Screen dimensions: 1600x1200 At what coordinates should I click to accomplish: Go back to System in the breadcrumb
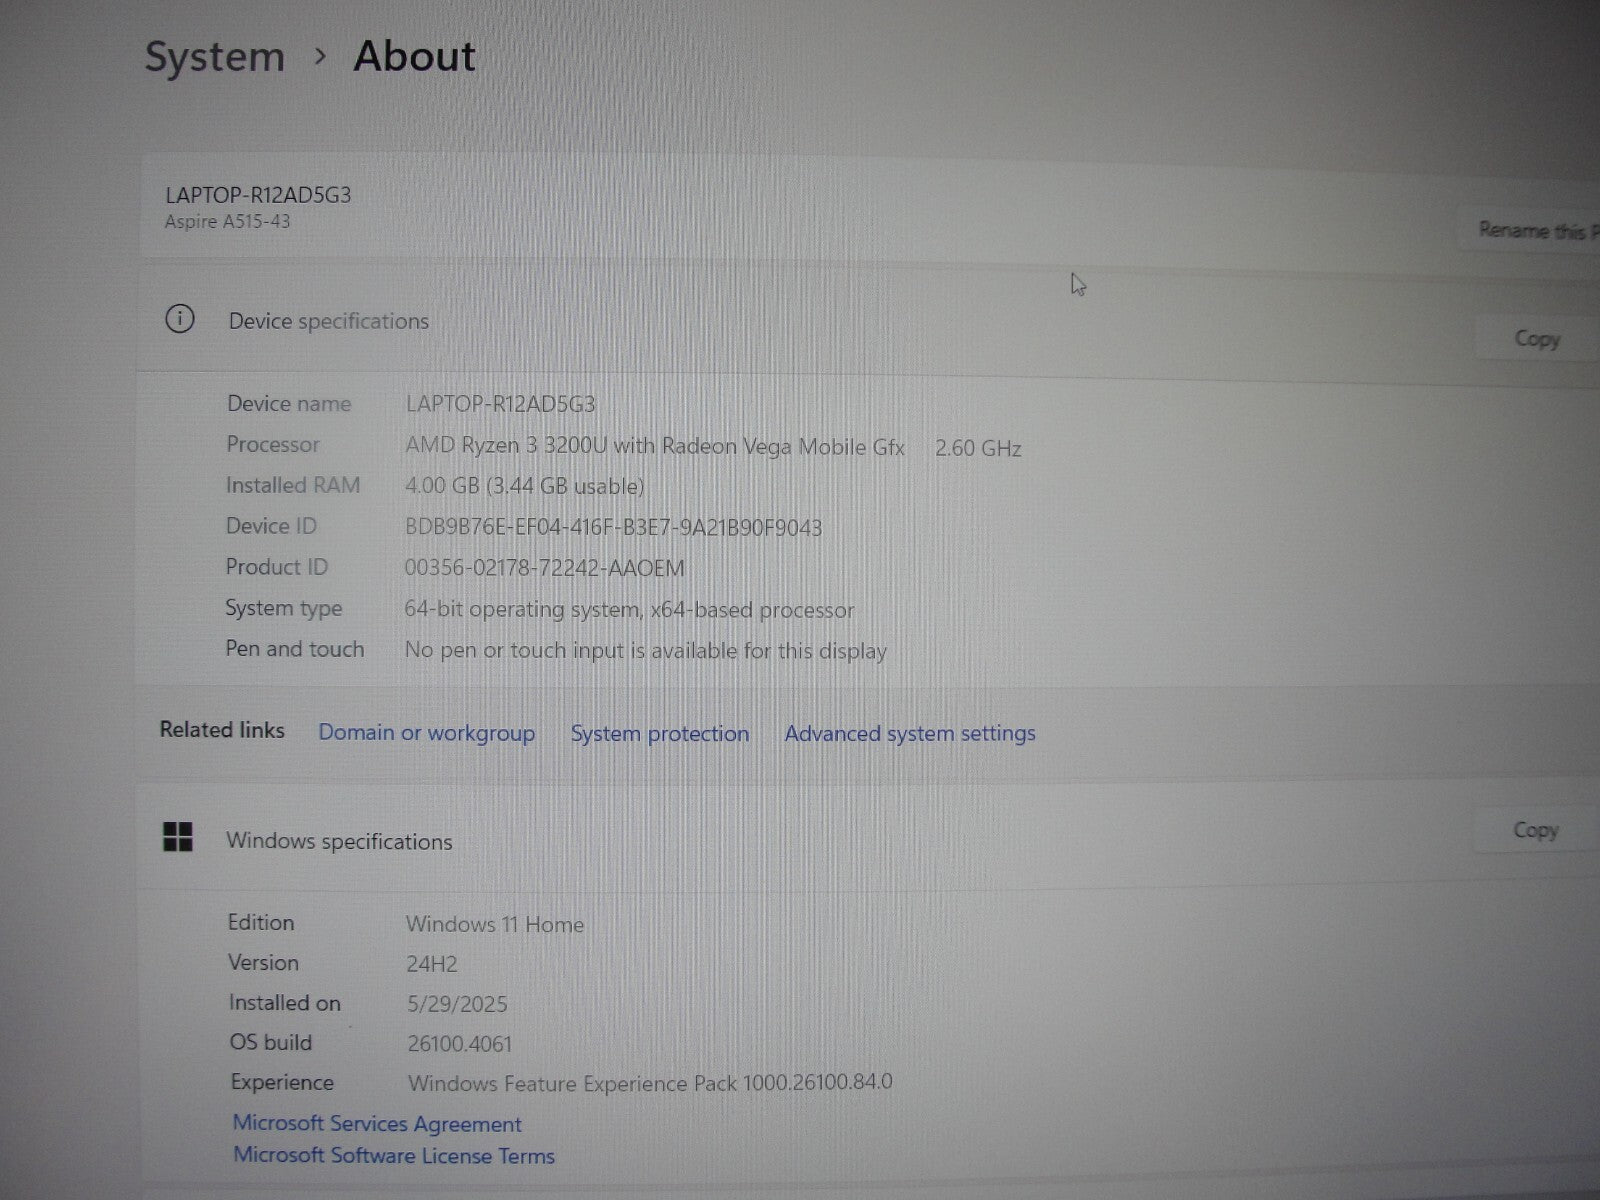tap(215, 56)
